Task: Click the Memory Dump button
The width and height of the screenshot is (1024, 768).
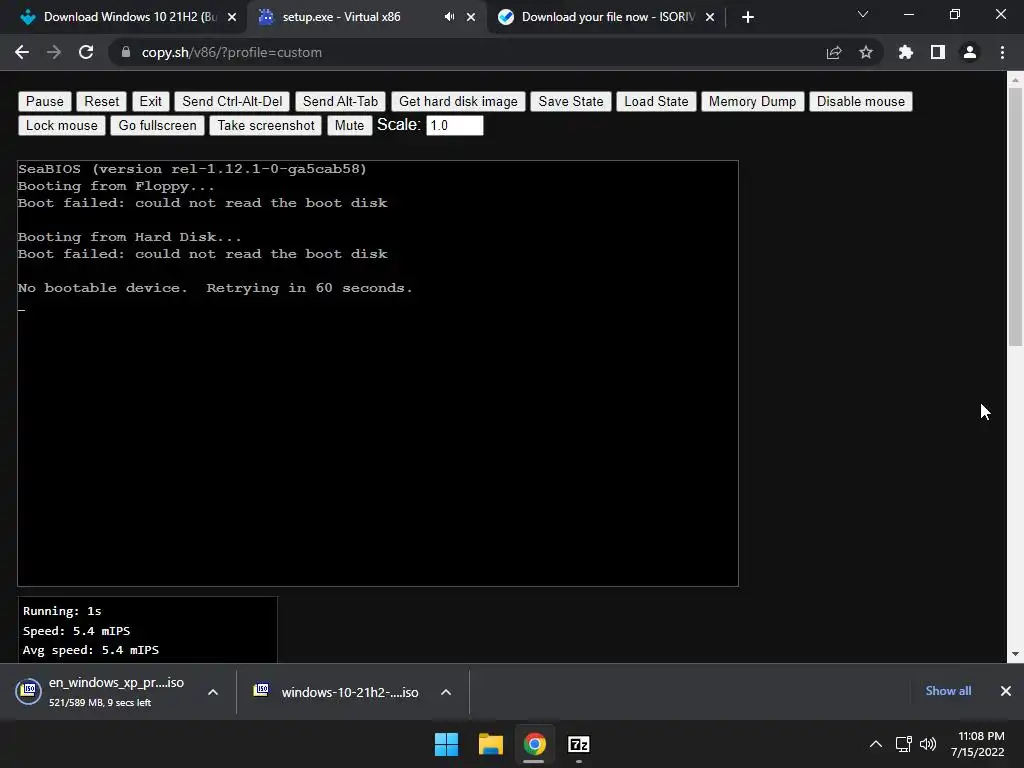Action: point(752,101)
